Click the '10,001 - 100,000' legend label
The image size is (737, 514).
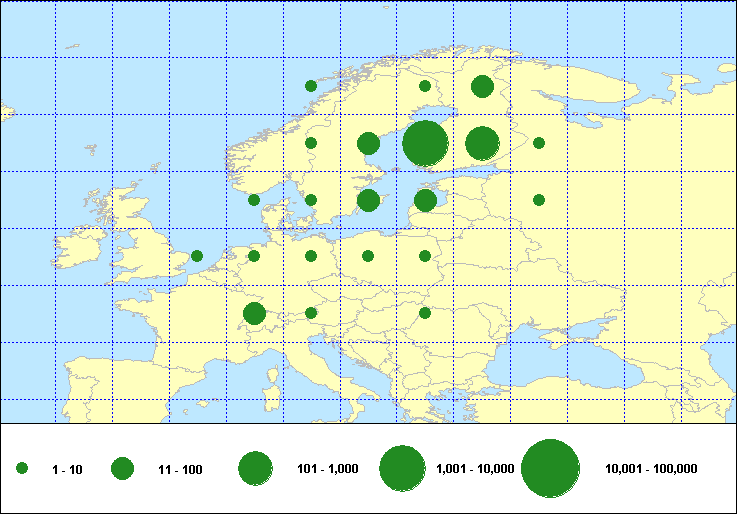point(651,469)
